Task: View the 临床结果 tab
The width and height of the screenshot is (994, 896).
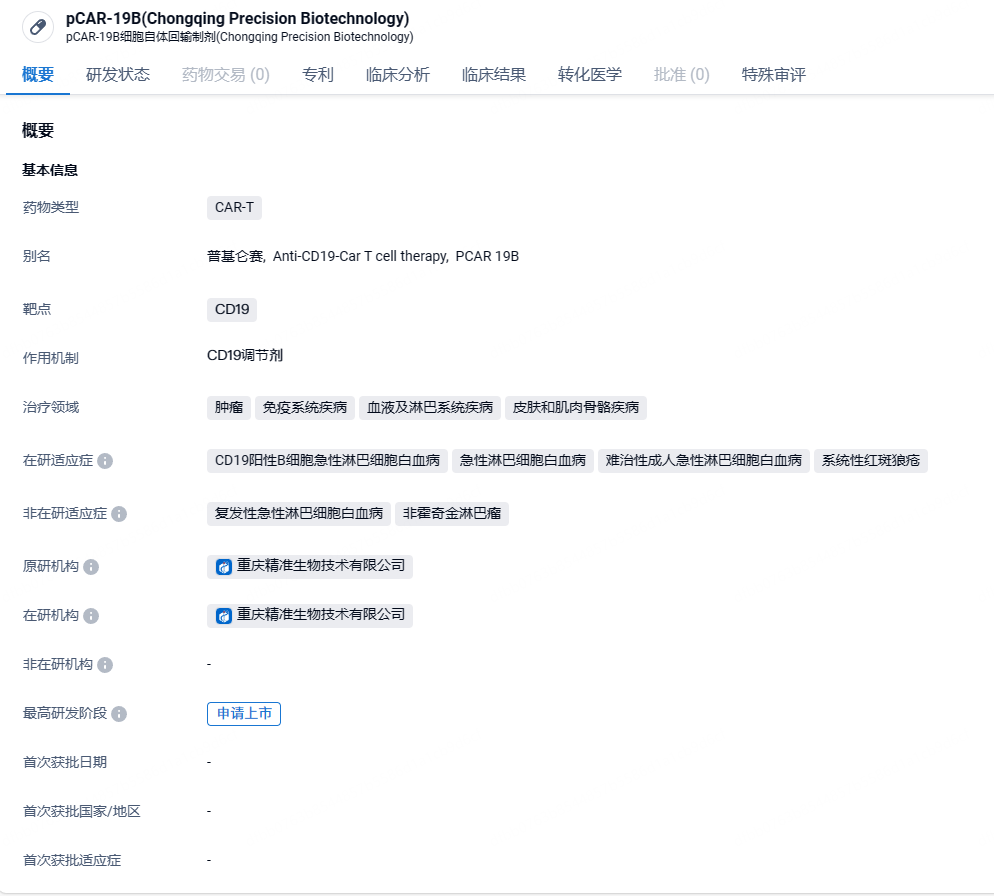Action: pyautogui.click(x=494, y=75)
